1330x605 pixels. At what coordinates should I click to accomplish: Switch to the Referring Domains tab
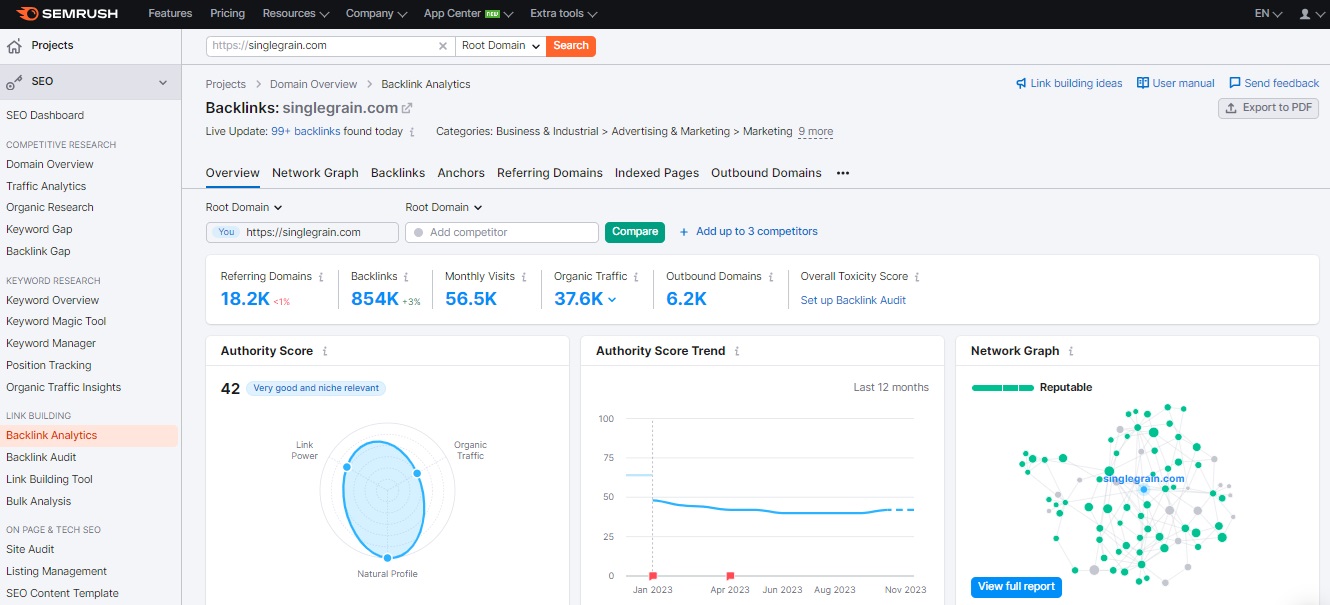550,172
